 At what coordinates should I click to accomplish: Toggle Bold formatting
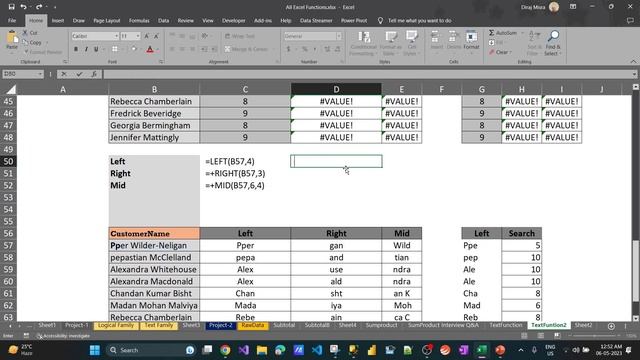(76, 49)
